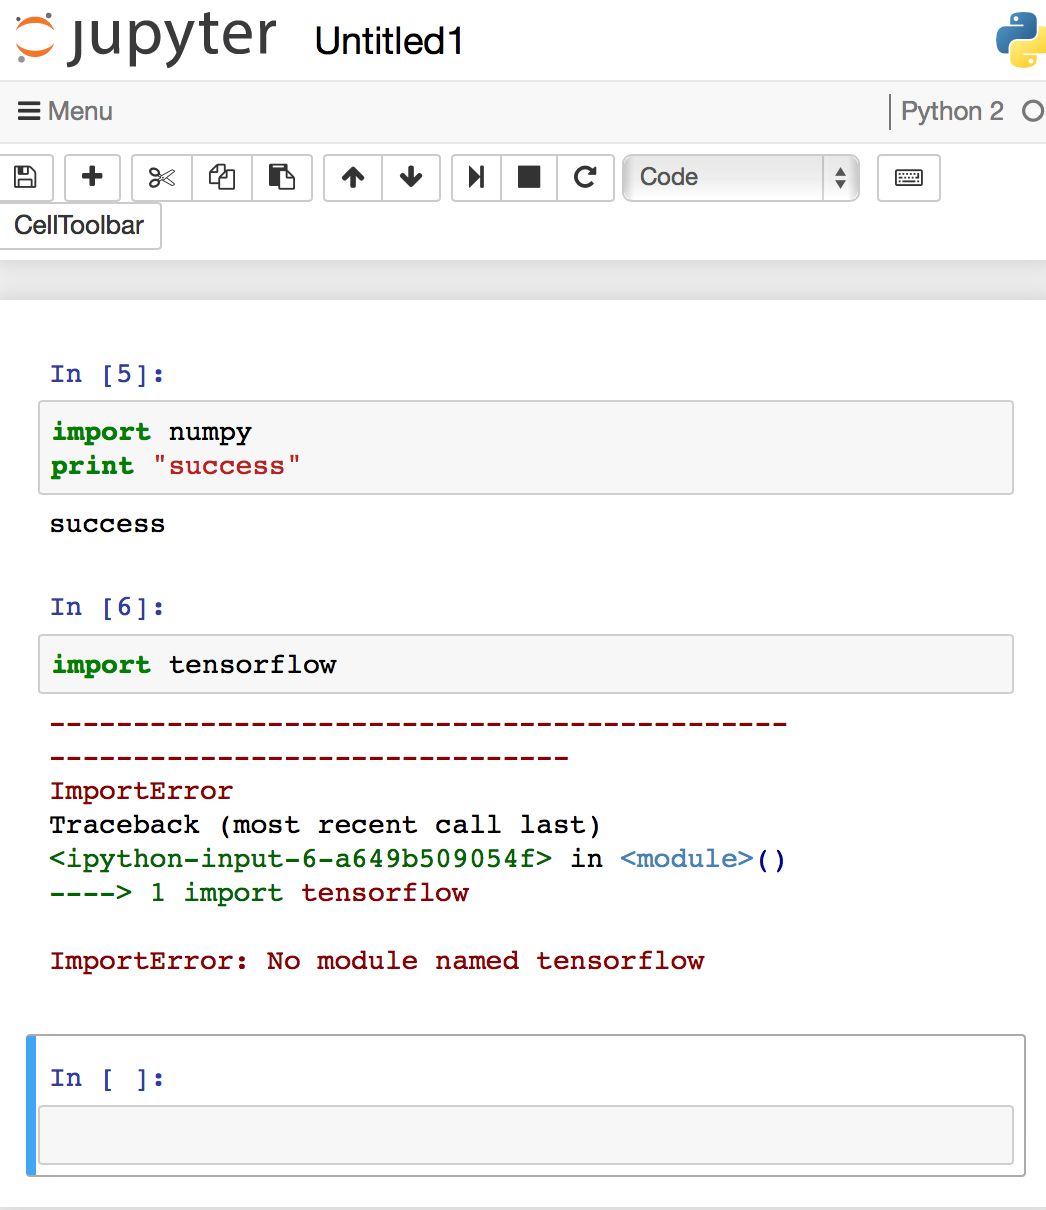Open the Menu hamburger button
The height and width of the screenshot is (1210, 1046).
pyautogui.click(x=66, y=111)
